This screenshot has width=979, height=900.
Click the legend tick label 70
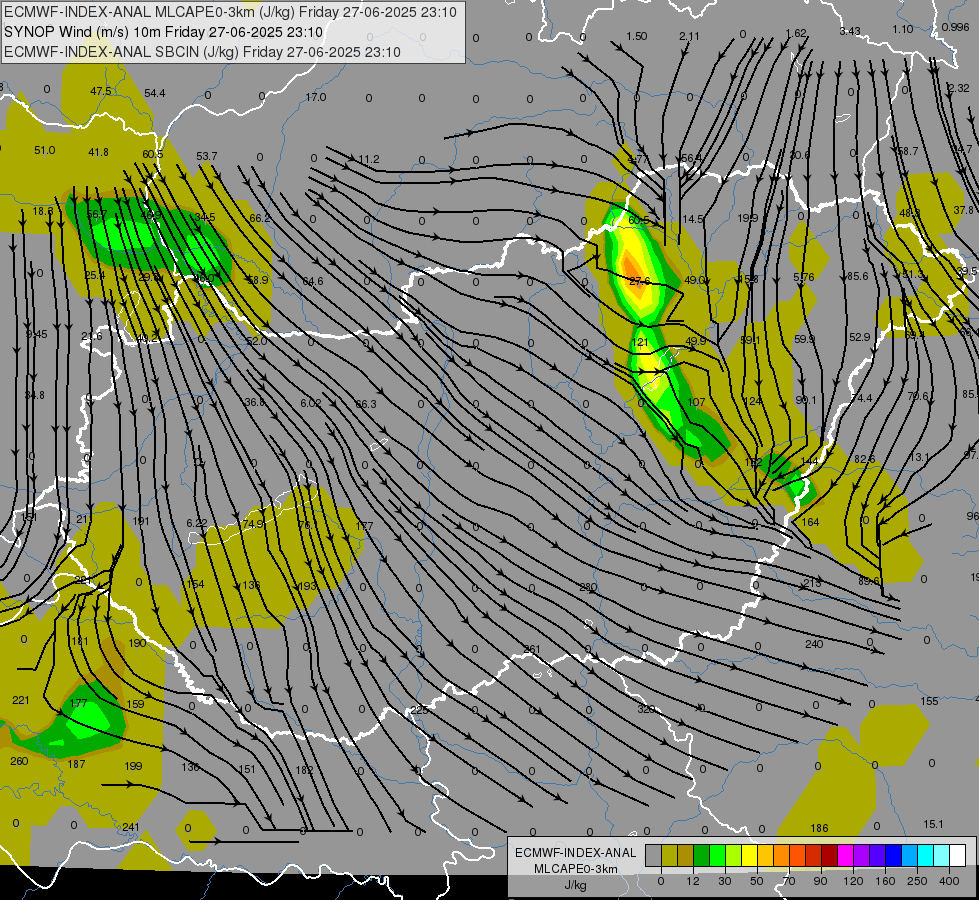pyautogui.click(x=789, y=881)
